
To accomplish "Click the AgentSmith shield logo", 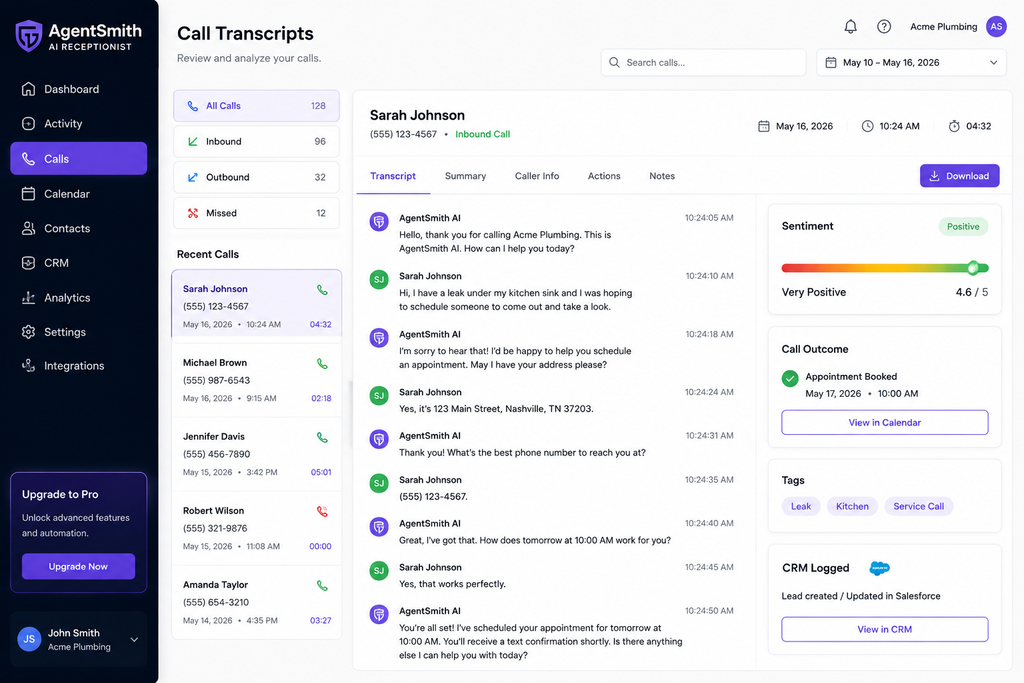I will [x=29, y=36].
